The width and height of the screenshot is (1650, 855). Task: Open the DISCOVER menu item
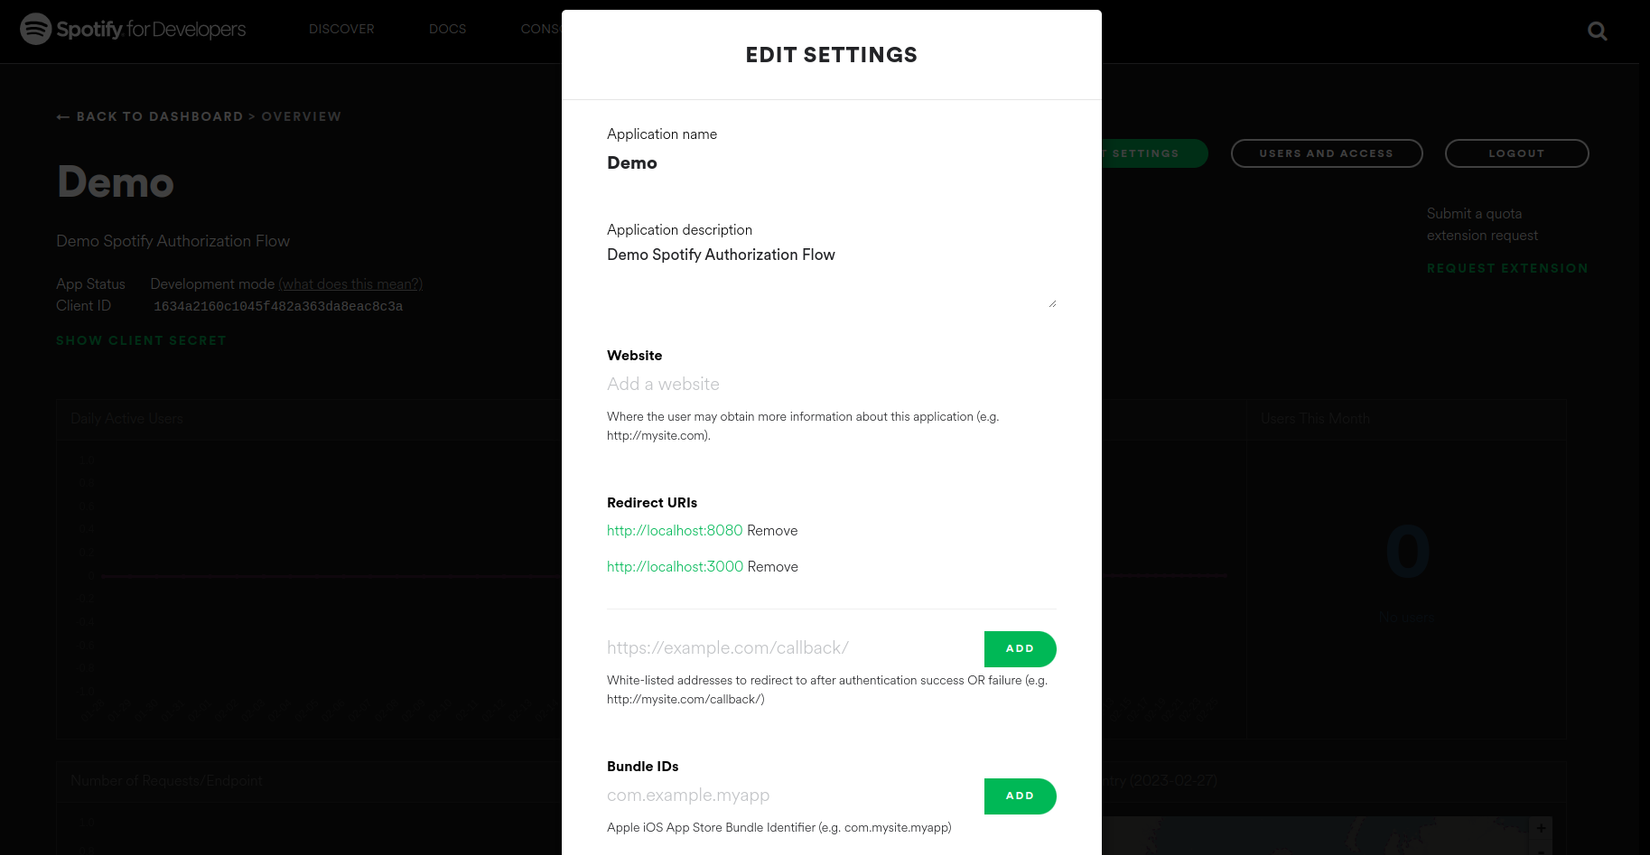[341, 29]
